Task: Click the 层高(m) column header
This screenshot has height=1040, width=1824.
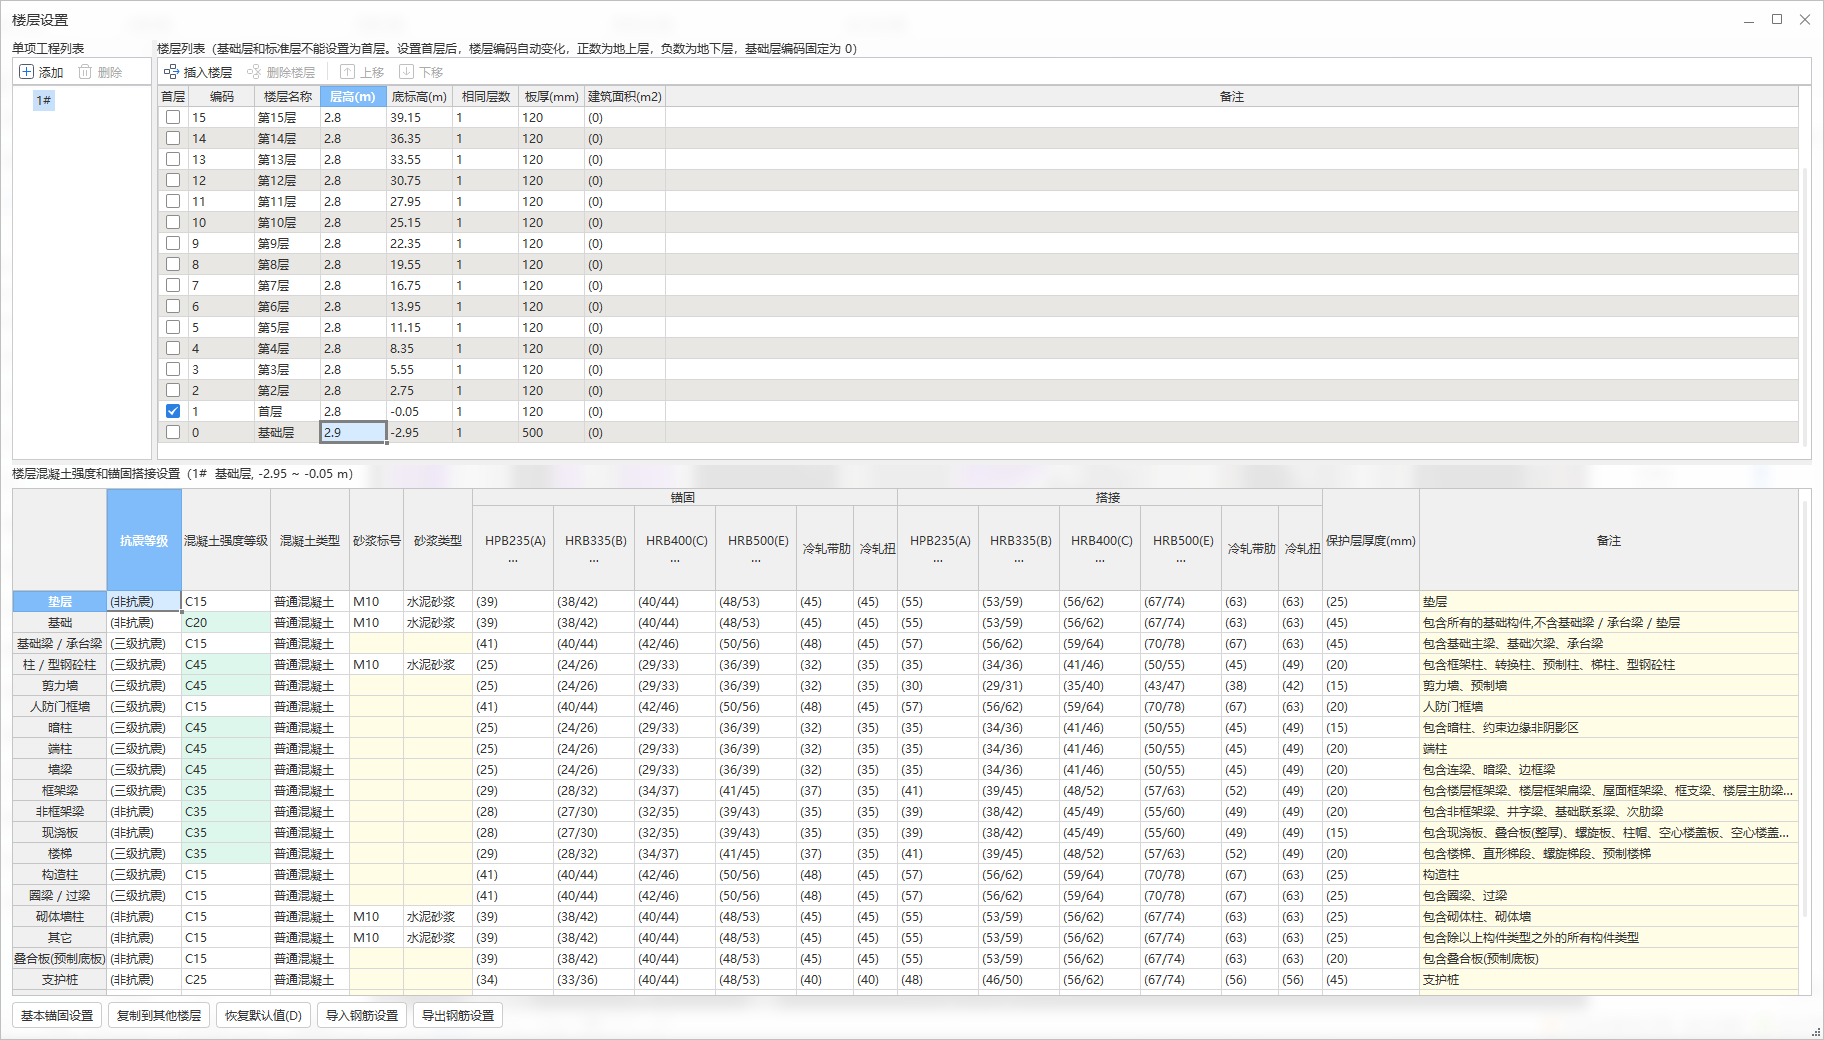Action: click(353, 96)
